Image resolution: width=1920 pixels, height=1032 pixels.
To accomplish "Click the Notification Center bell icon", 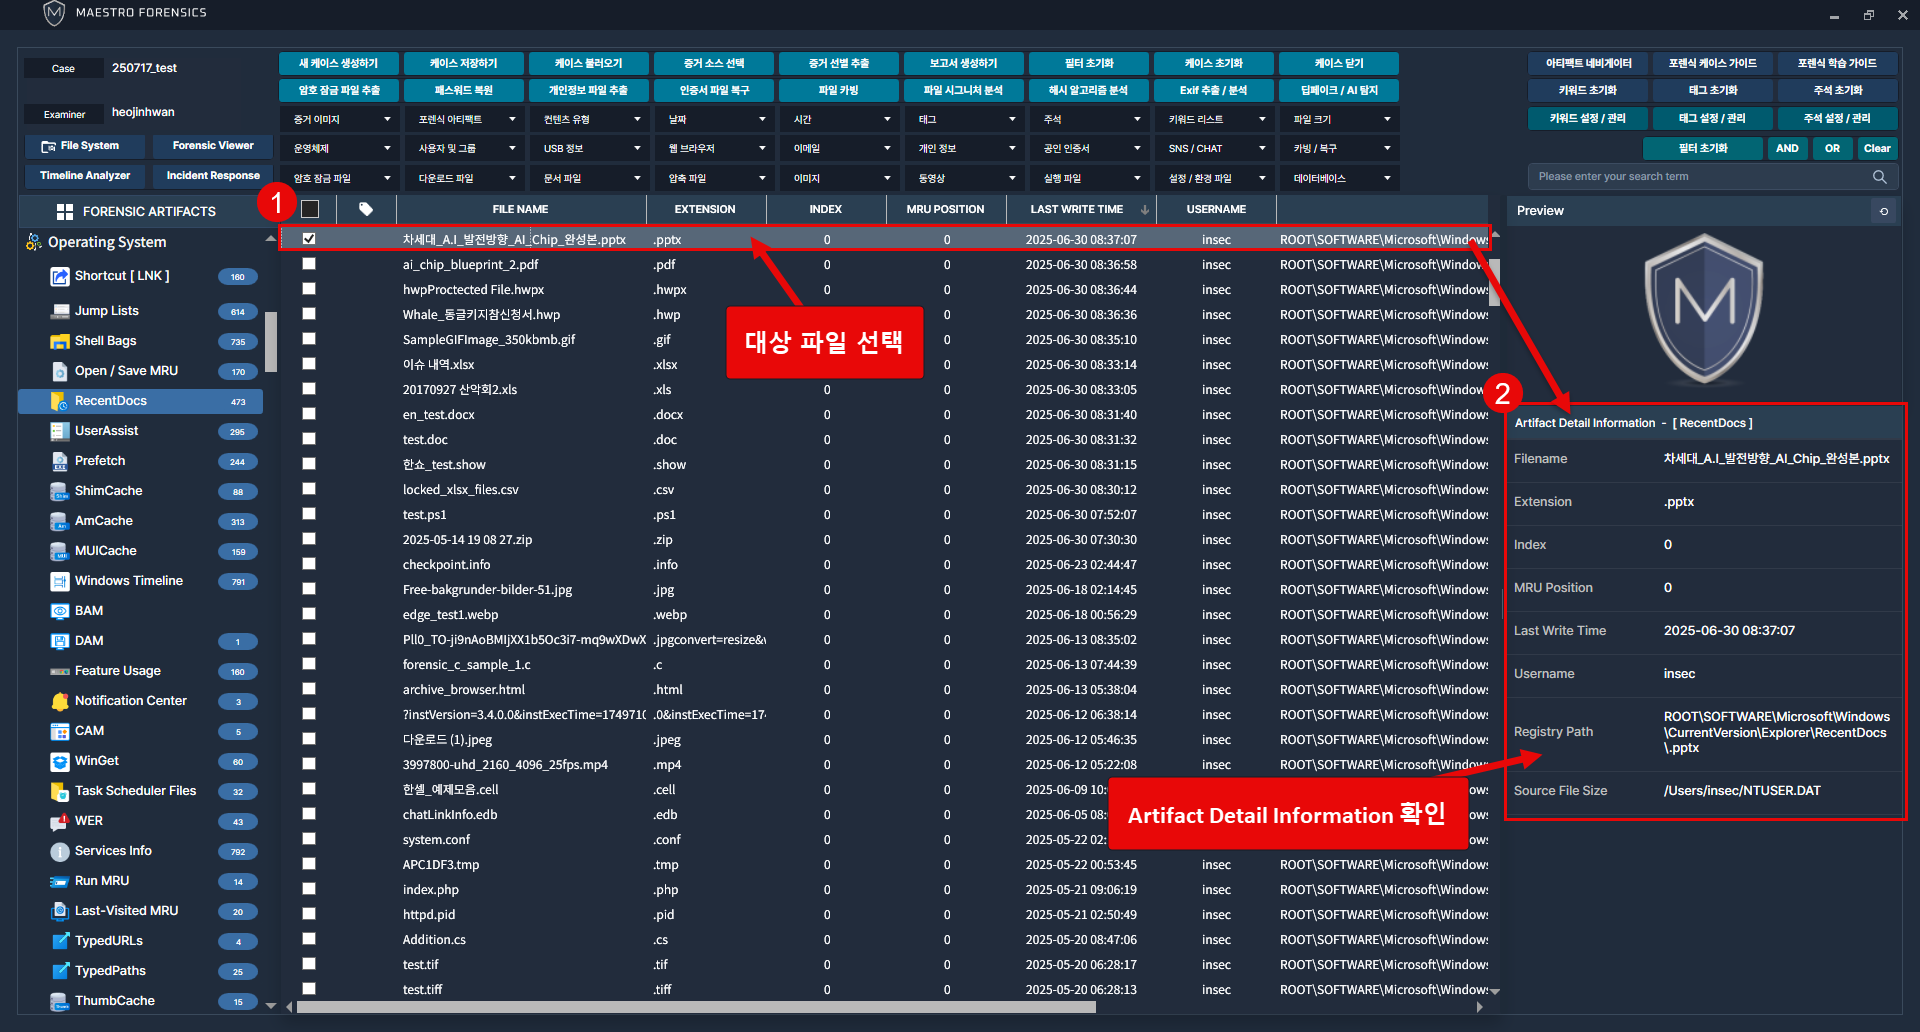I will point(59,701).
